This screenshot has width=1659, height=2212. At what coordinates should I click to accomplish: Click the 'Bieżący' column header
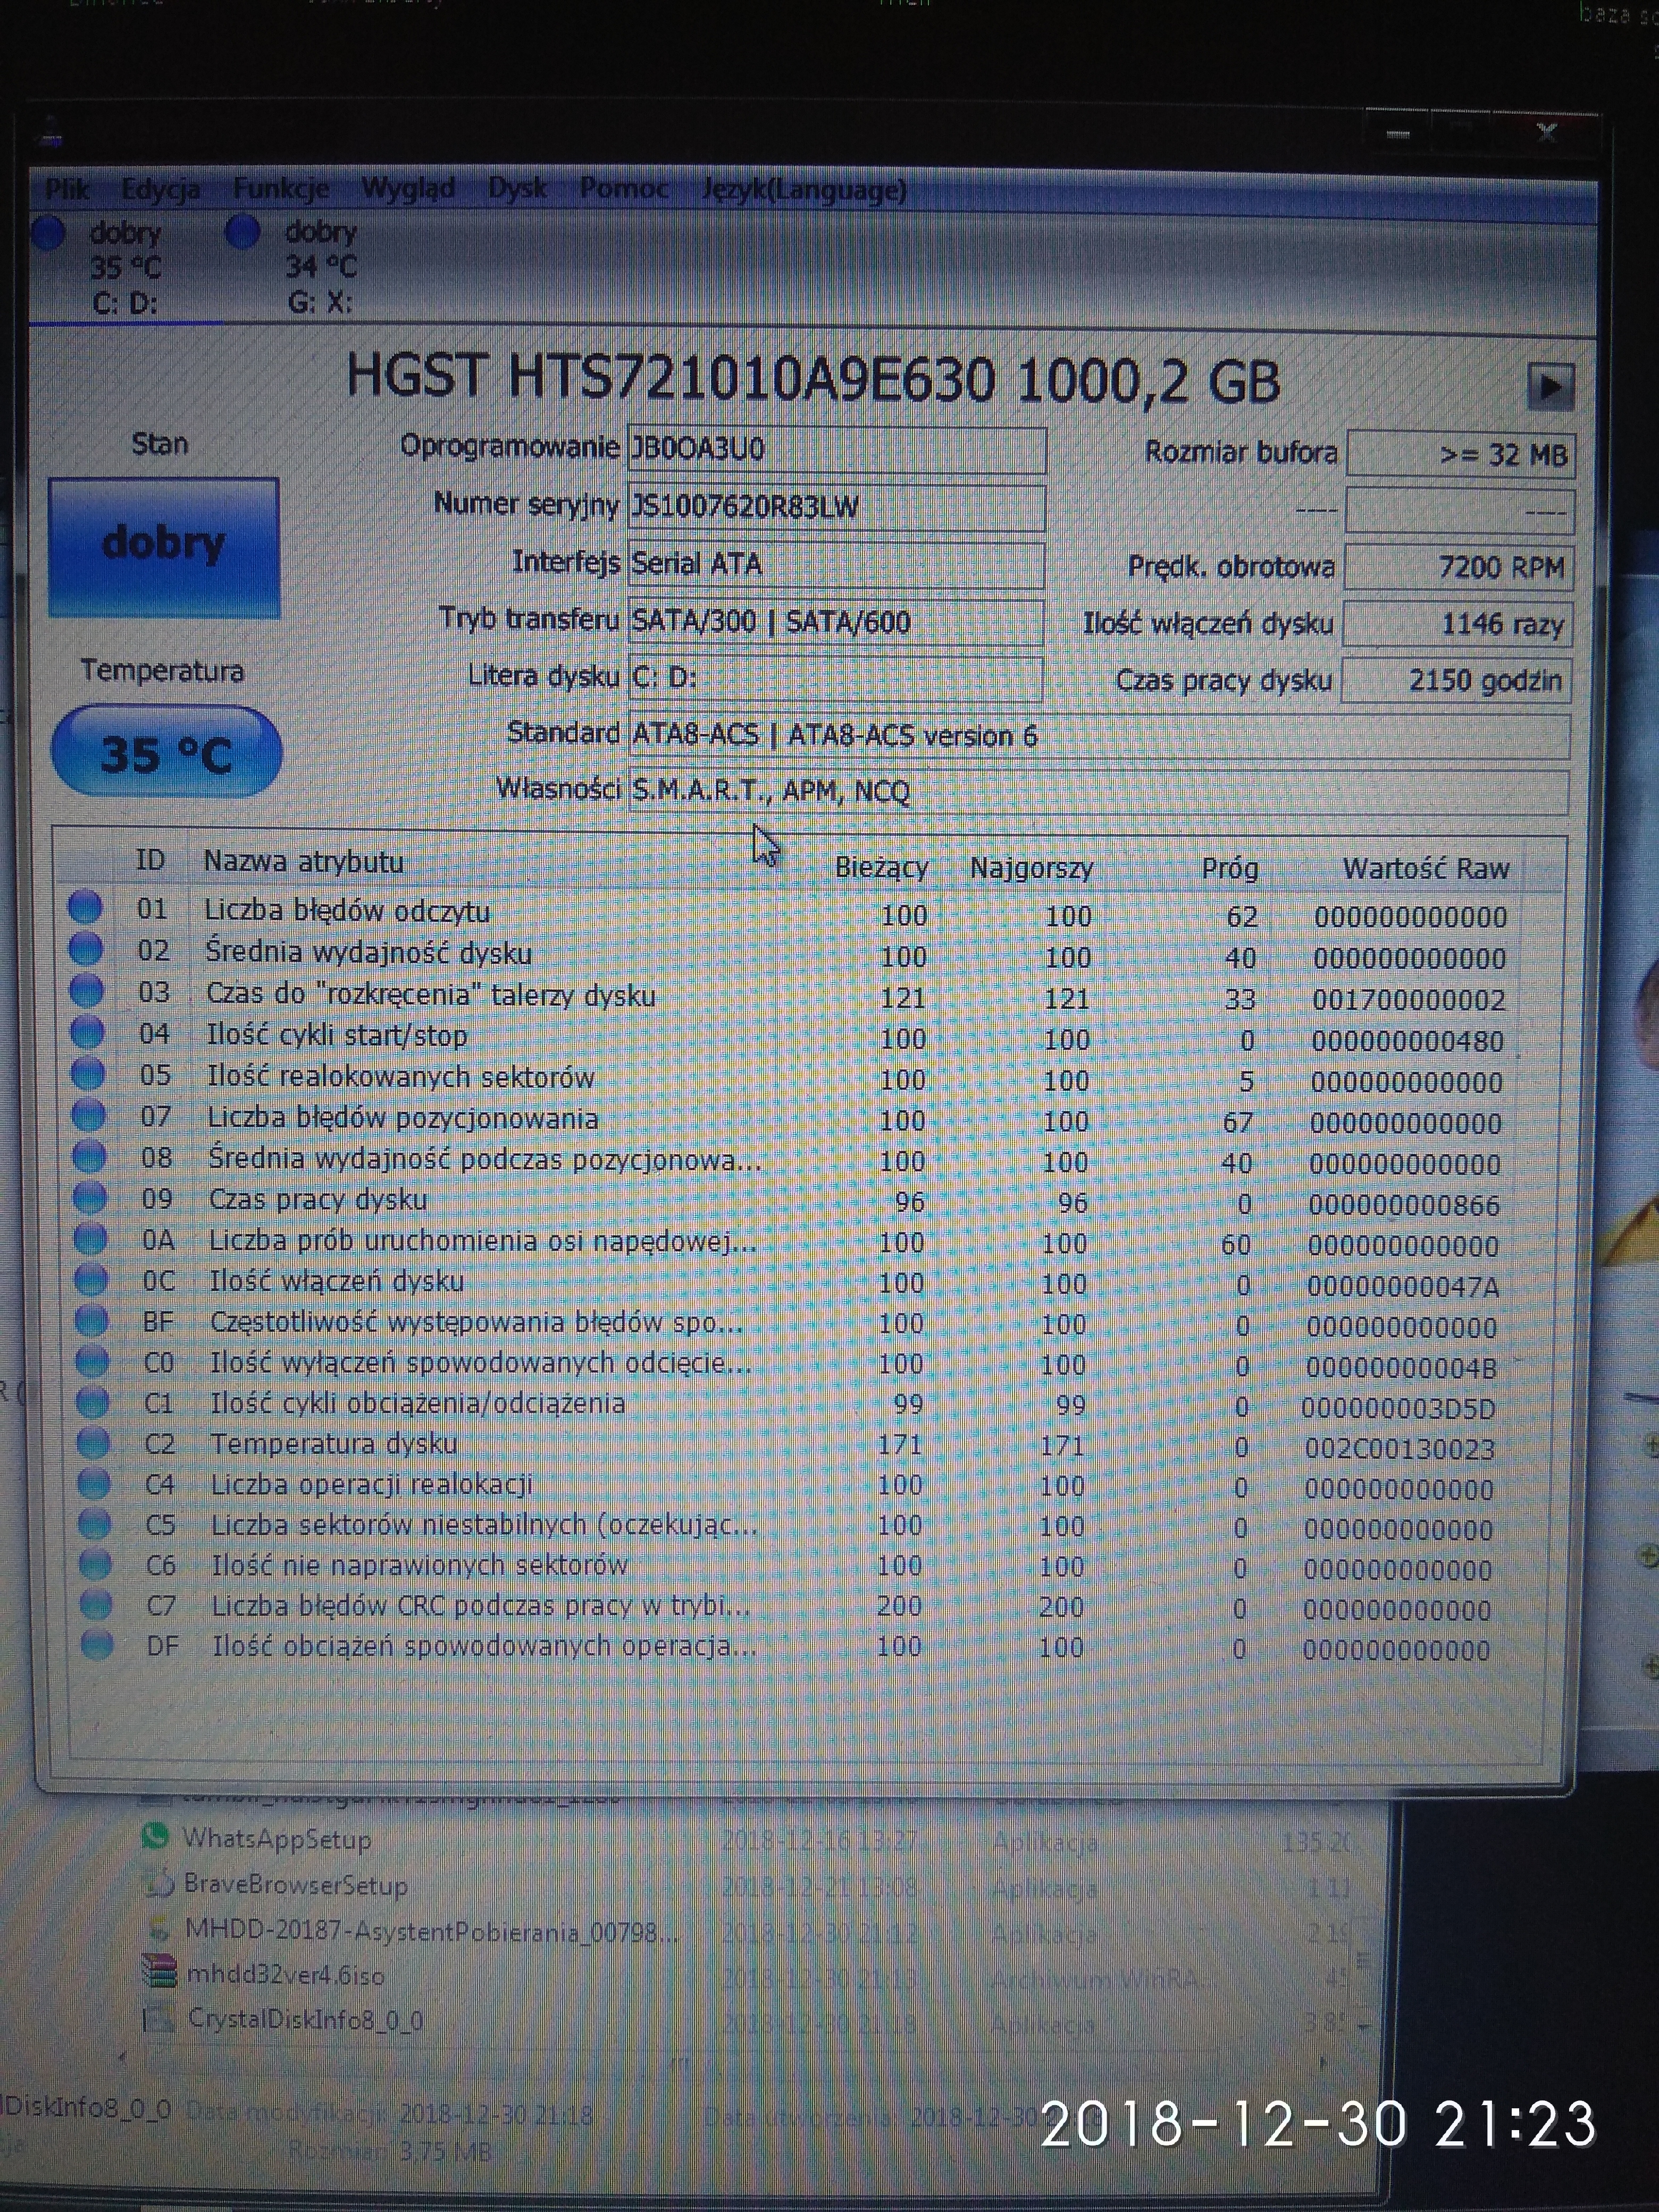(881, 868)
